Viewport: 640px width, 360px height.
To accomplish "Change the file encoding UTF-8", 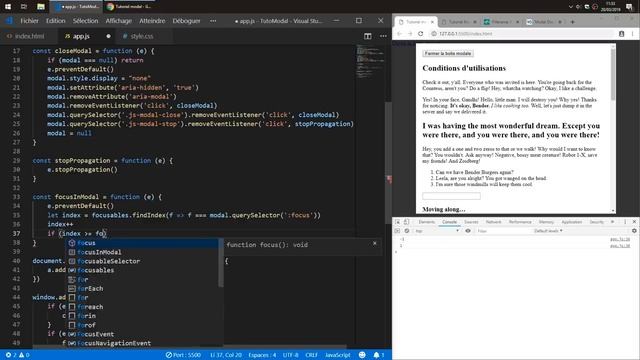I will (x=291, y=355).
